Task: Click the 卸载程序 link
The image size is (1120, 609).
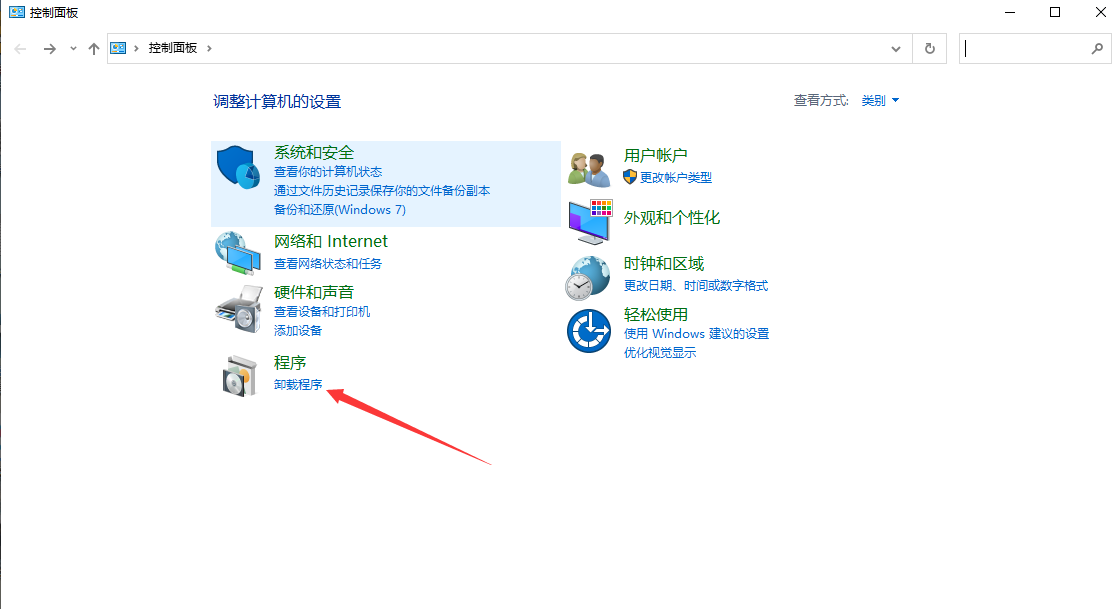Action: point(298,385)
